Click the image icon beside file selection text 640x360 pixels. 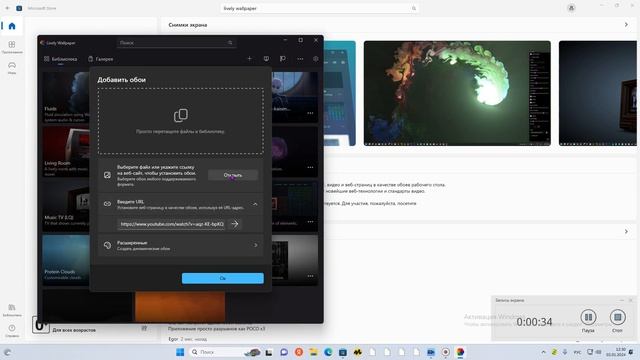click(x=107, y=175)
